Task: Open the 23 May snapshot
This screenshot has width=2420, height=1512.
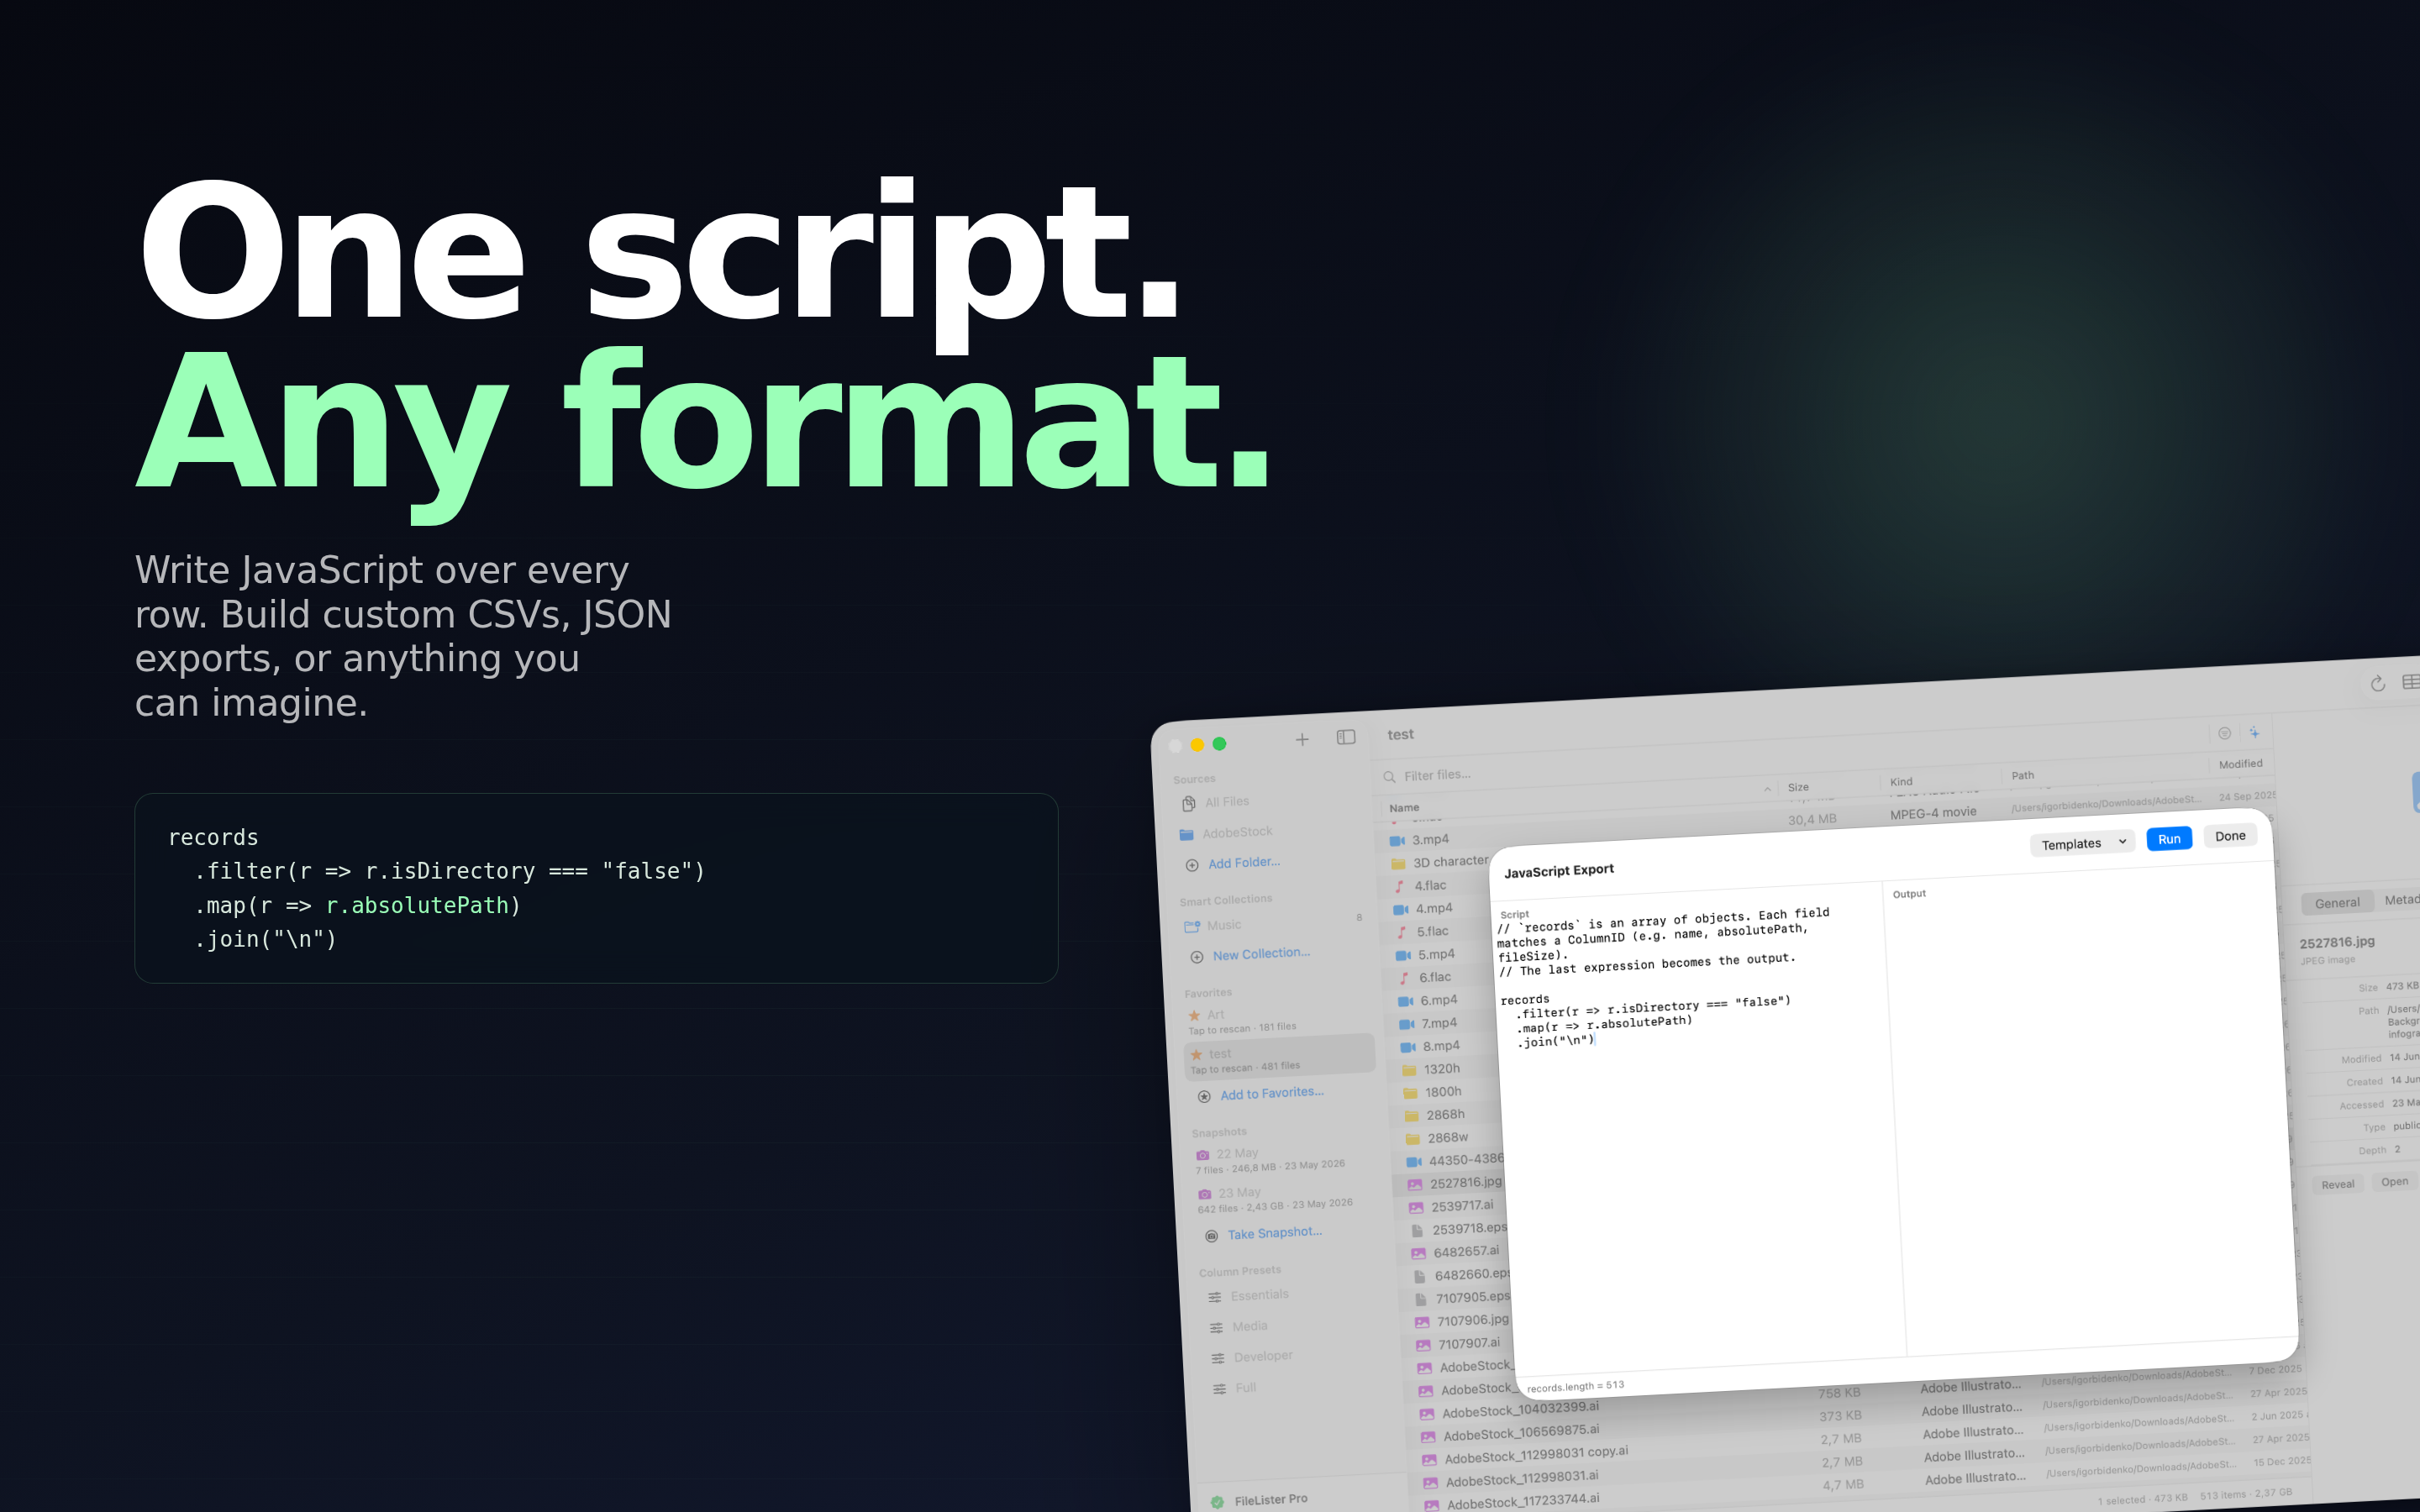Action: 1275,1199
